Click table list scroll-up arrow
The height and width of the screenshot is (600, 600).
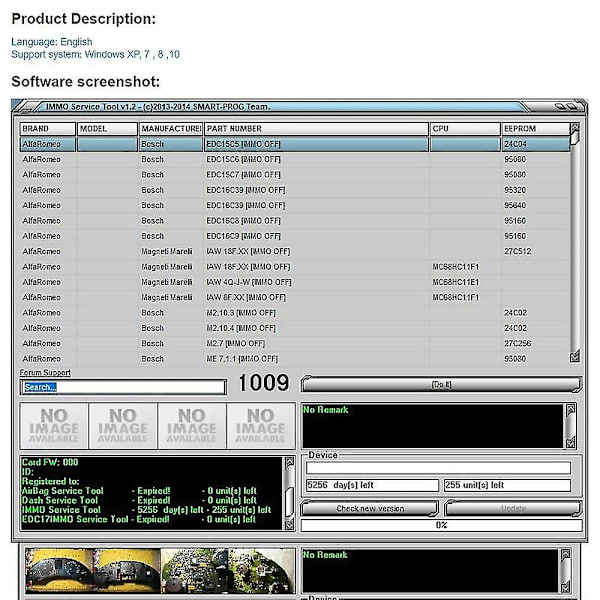coord(575,127)
